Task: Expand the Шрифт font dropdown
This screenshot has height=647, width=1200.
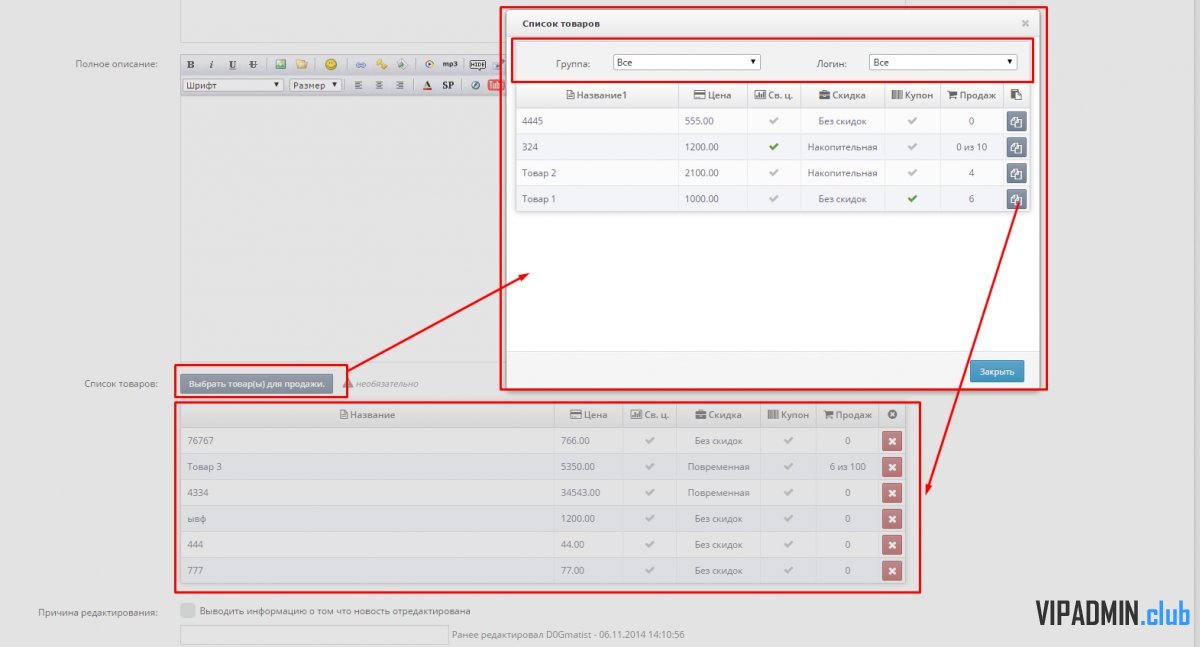Action: point(233,86)
